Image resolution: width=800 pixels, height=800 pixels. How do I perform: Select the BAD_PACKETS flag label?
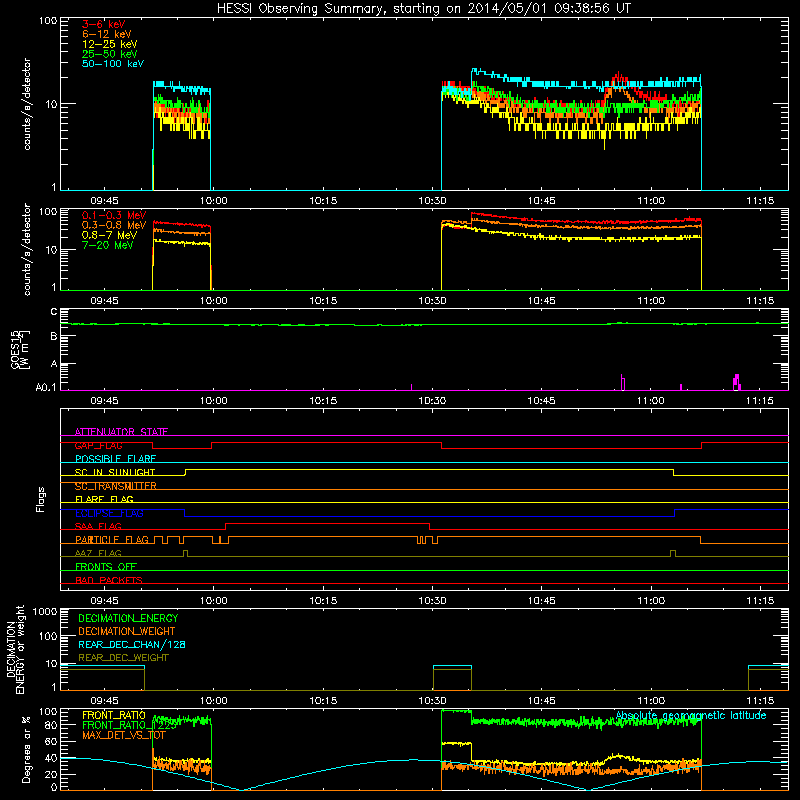point(109,580)
